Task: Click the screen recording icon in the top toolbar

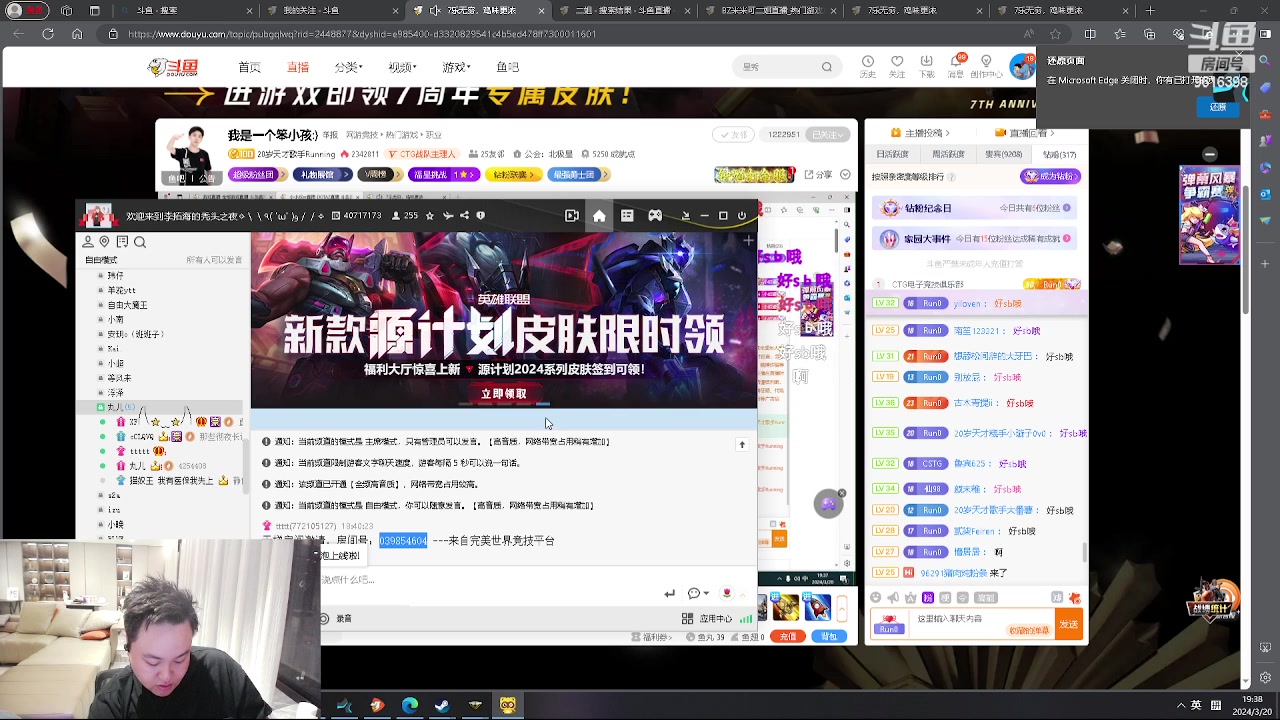Action: point(572,215)
